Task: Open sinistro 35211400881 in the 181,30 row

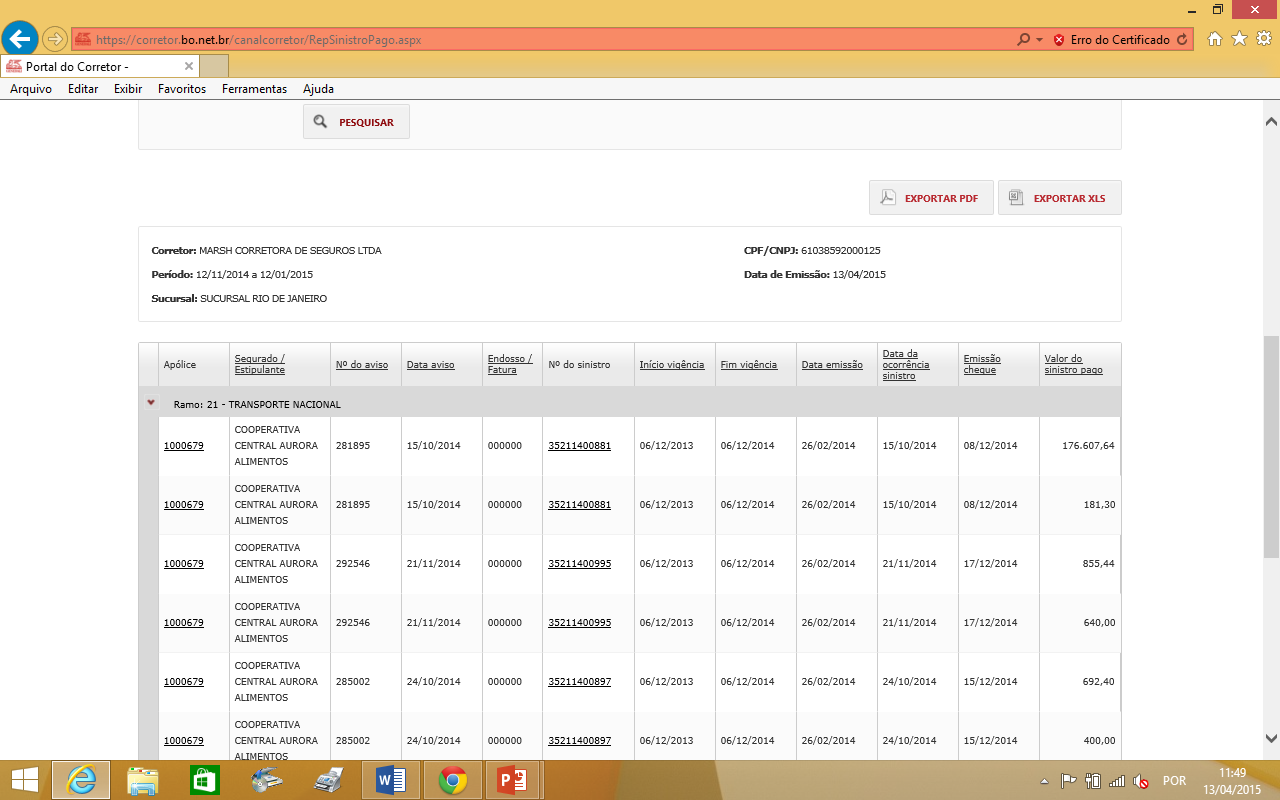Action: (x=579, y=505)
